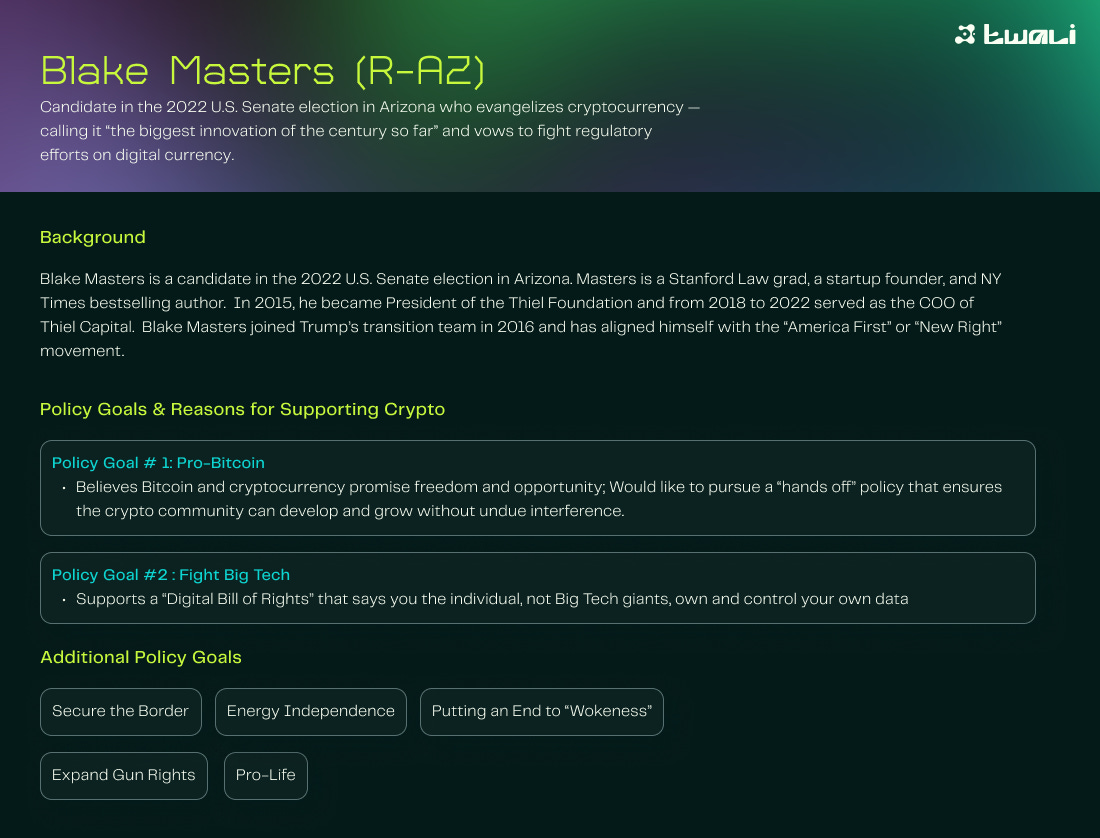Select the "Pro-Life" pill

tap(266, 776)
